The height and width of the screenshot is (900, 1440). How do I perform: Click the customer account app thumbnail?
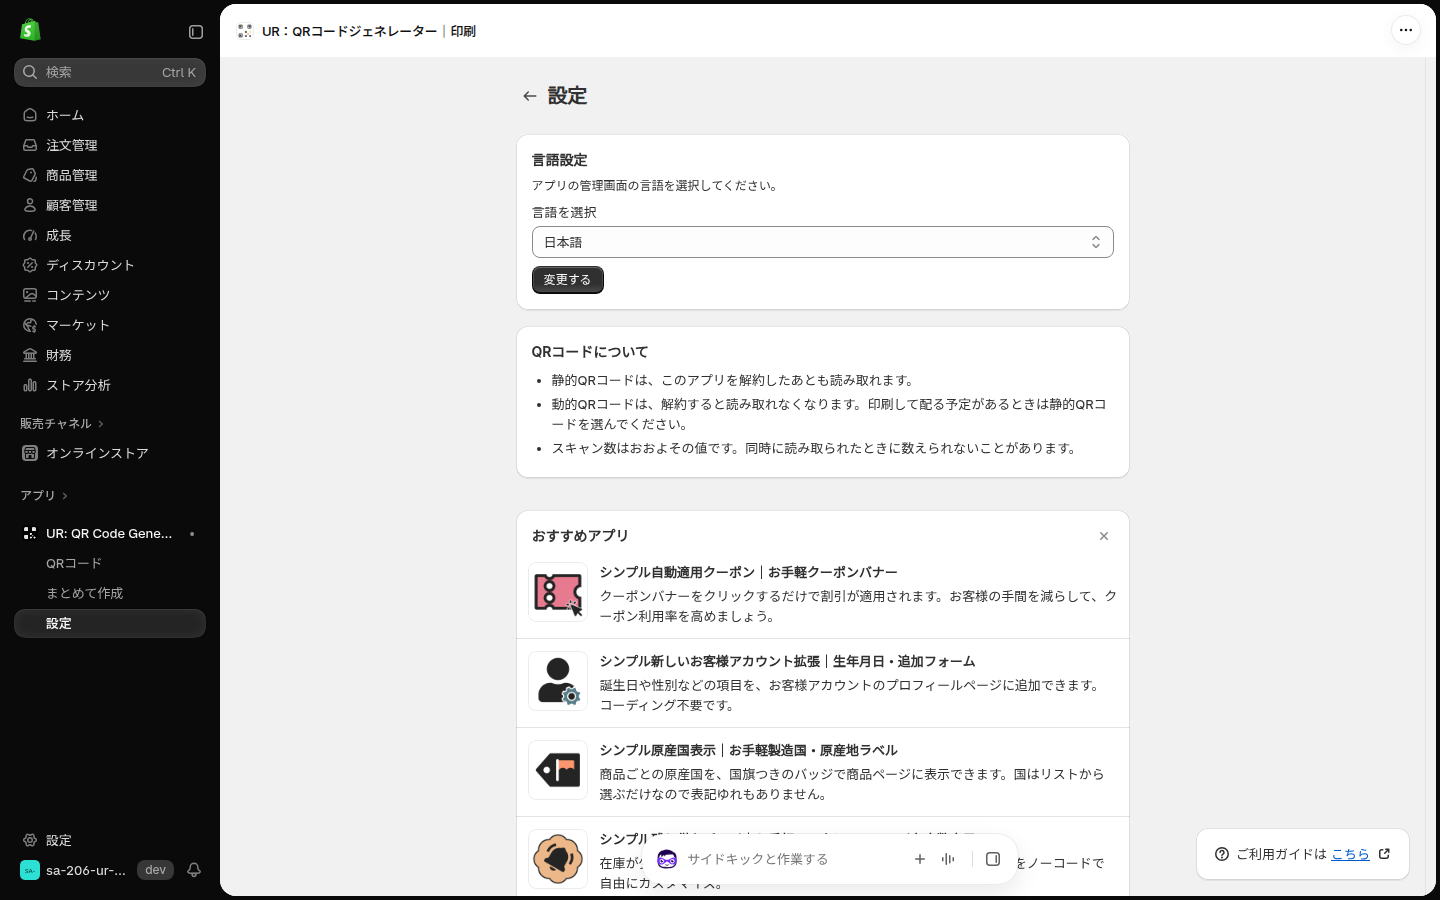[558, 681]
